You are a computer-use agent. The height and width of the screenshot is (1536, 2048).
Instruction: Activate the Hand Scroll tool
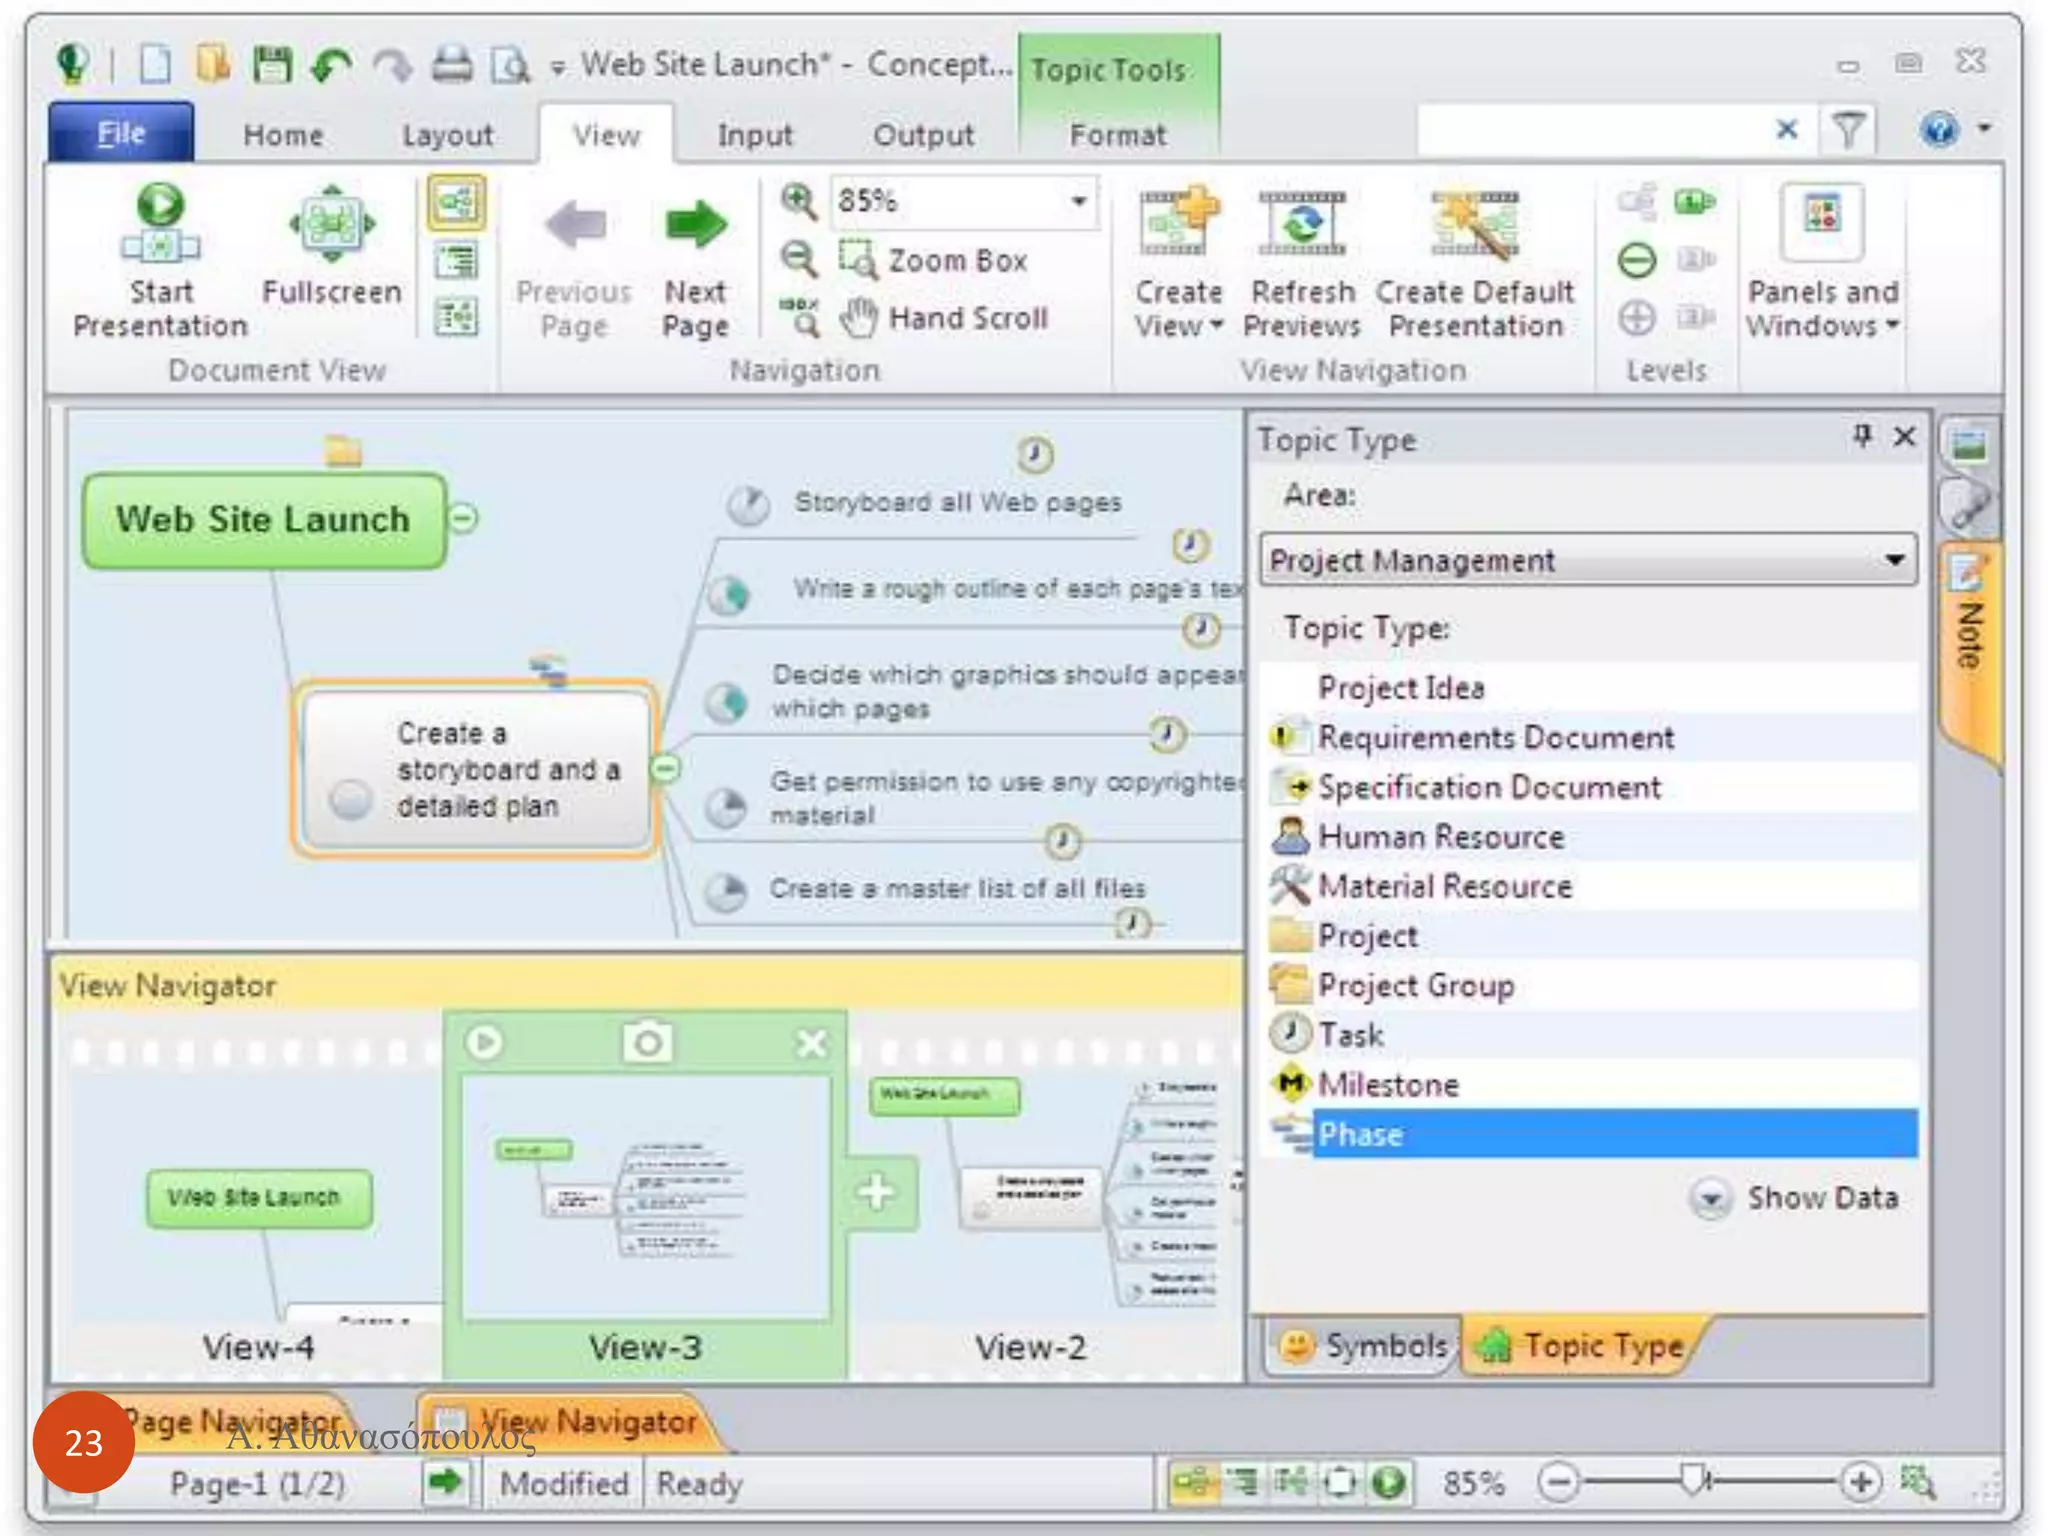945,318
